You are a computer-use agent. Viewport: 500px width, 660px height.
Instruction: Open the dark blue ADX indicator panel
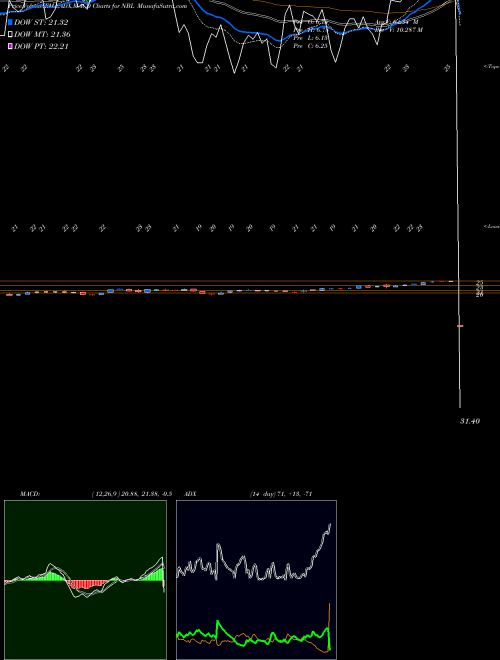256,580
